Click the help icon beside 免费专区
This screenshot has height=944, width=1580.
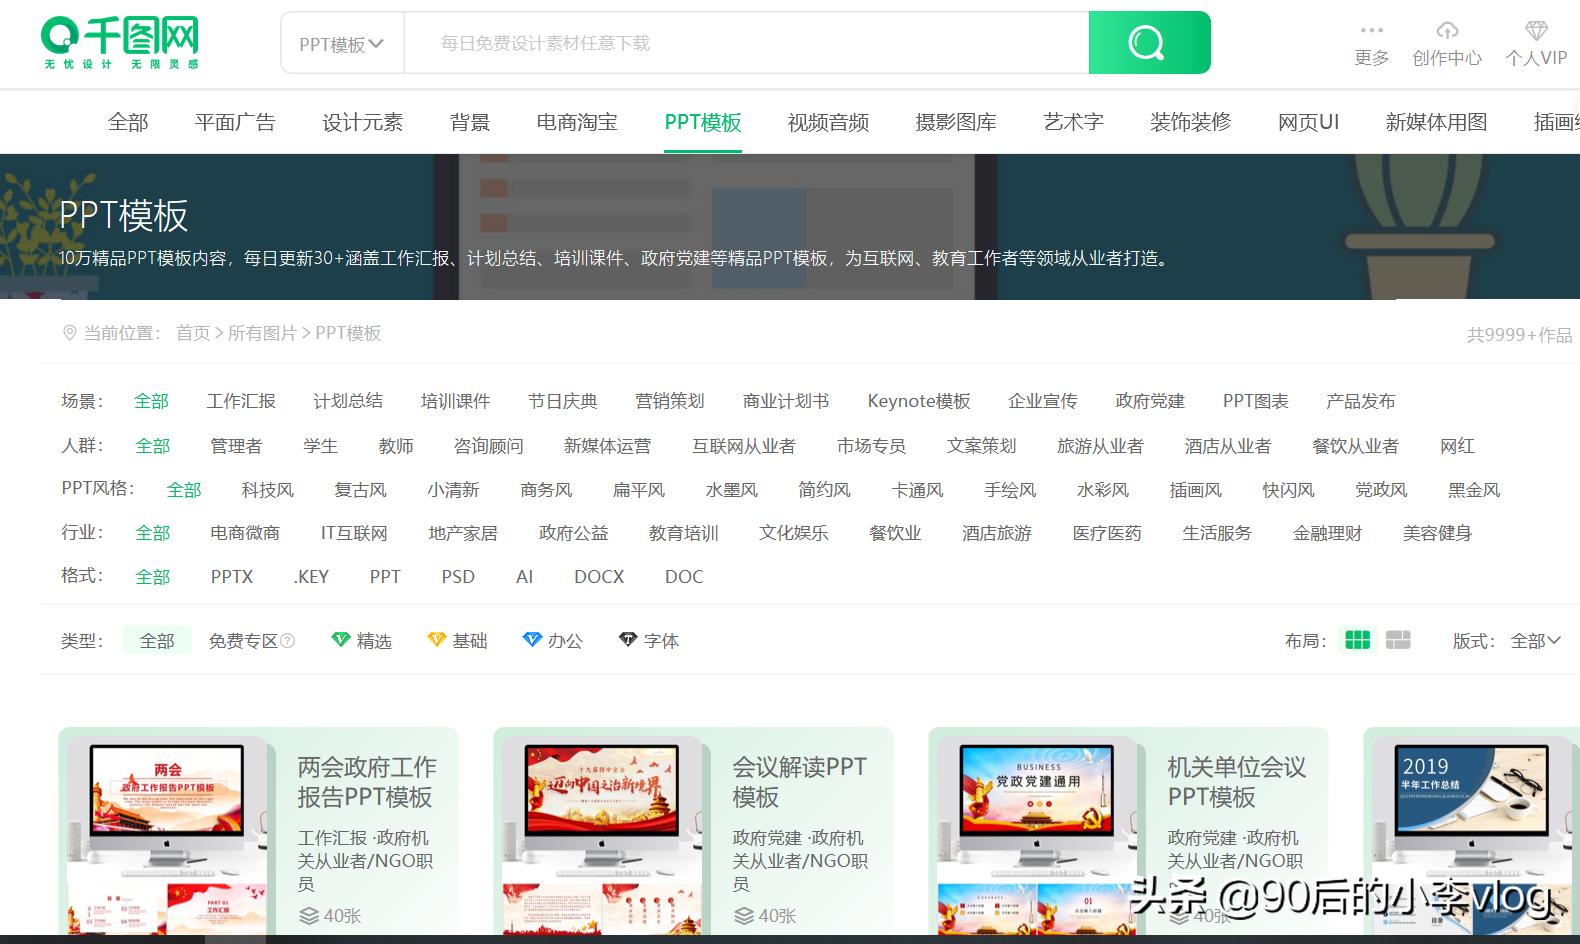[288, 641]
